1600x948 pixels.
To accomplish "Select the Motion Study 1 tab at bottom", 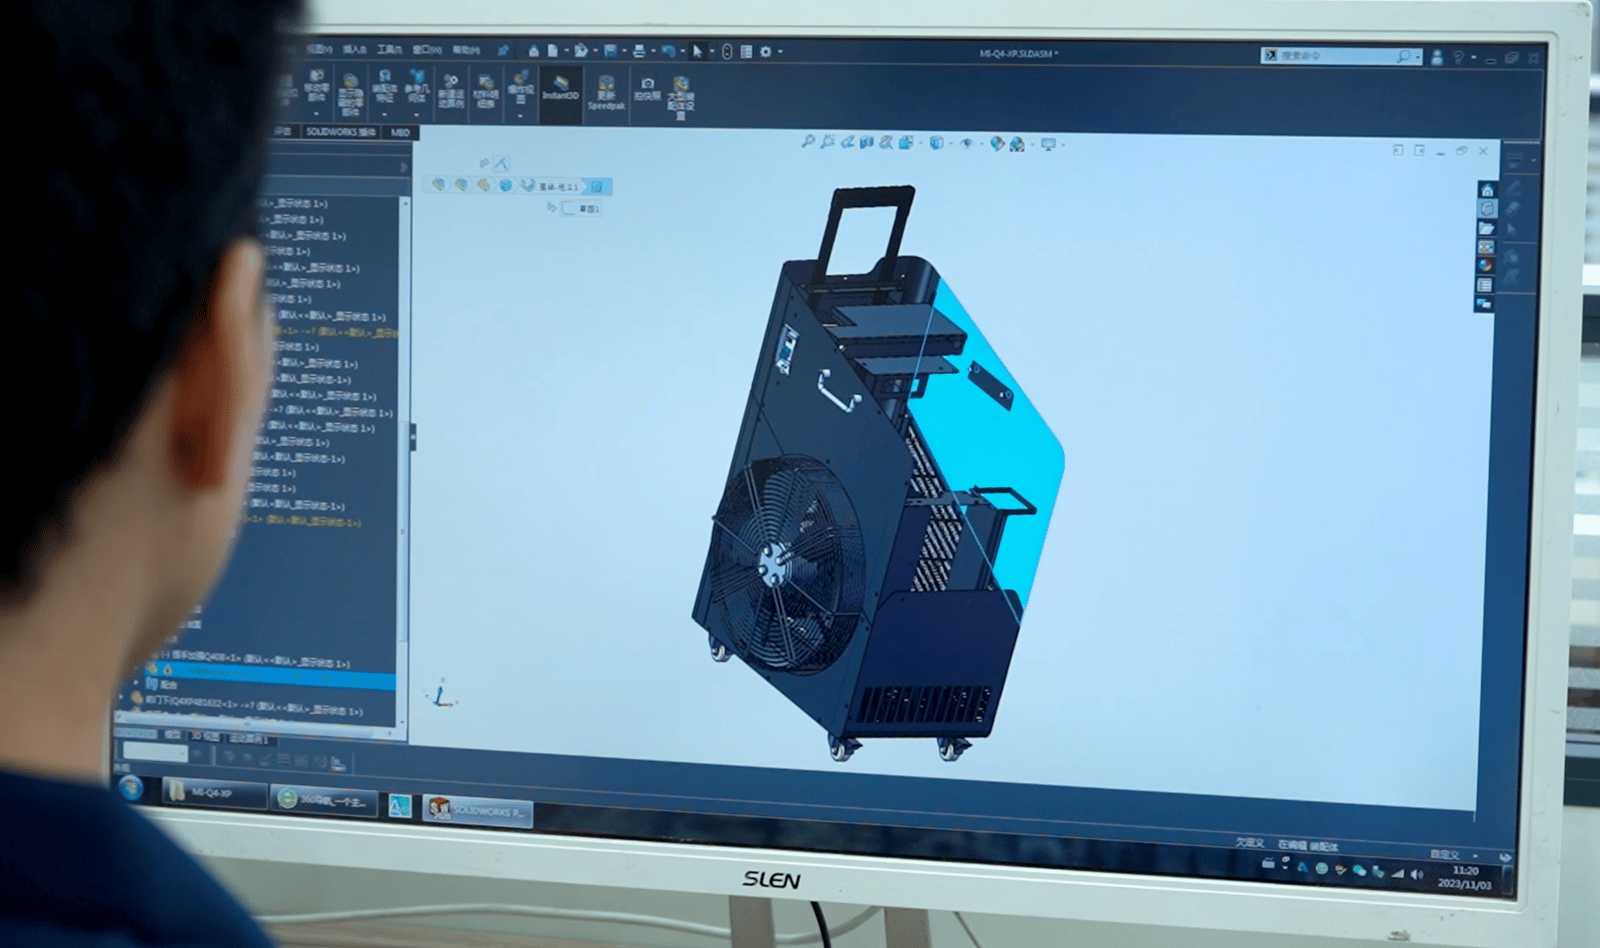I will point(248,738).
